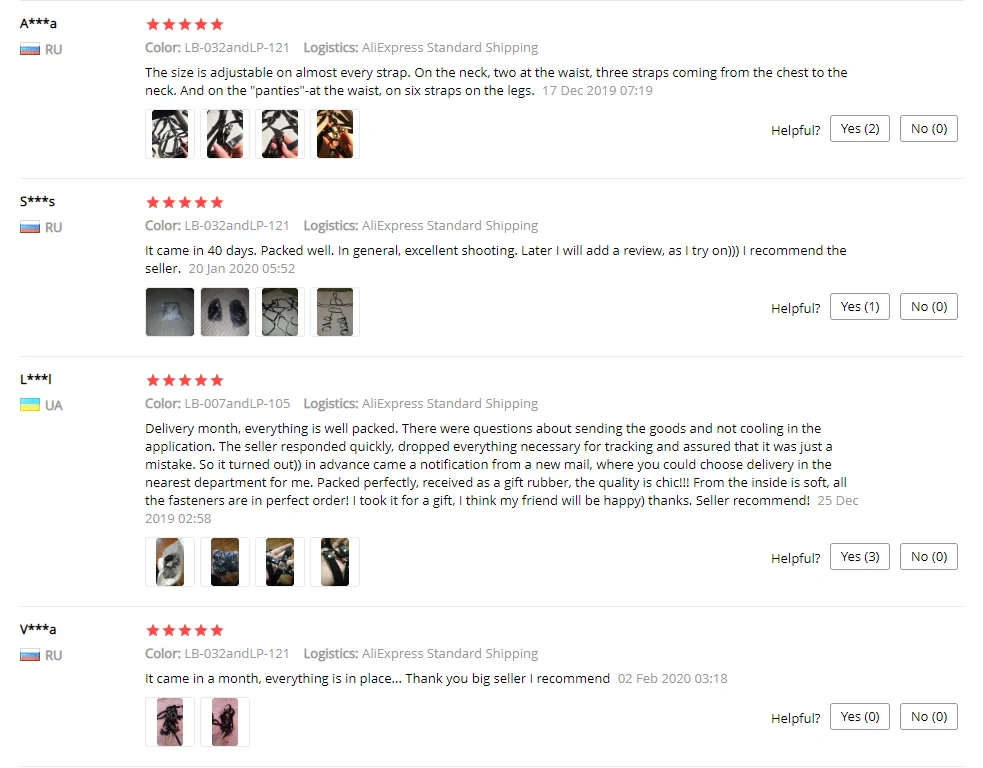Click the Russia flag next to A***a
The width and height of the screenshot is (983, 768).
click(x=29, y=49)
